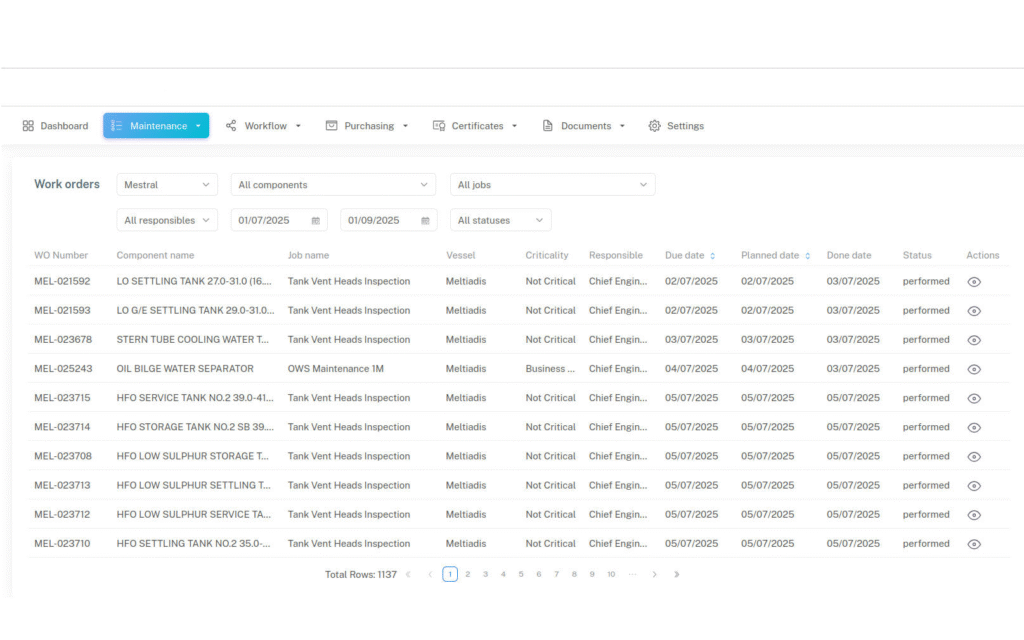Sort by Planned date column arrows

click(x=807, y=256)
